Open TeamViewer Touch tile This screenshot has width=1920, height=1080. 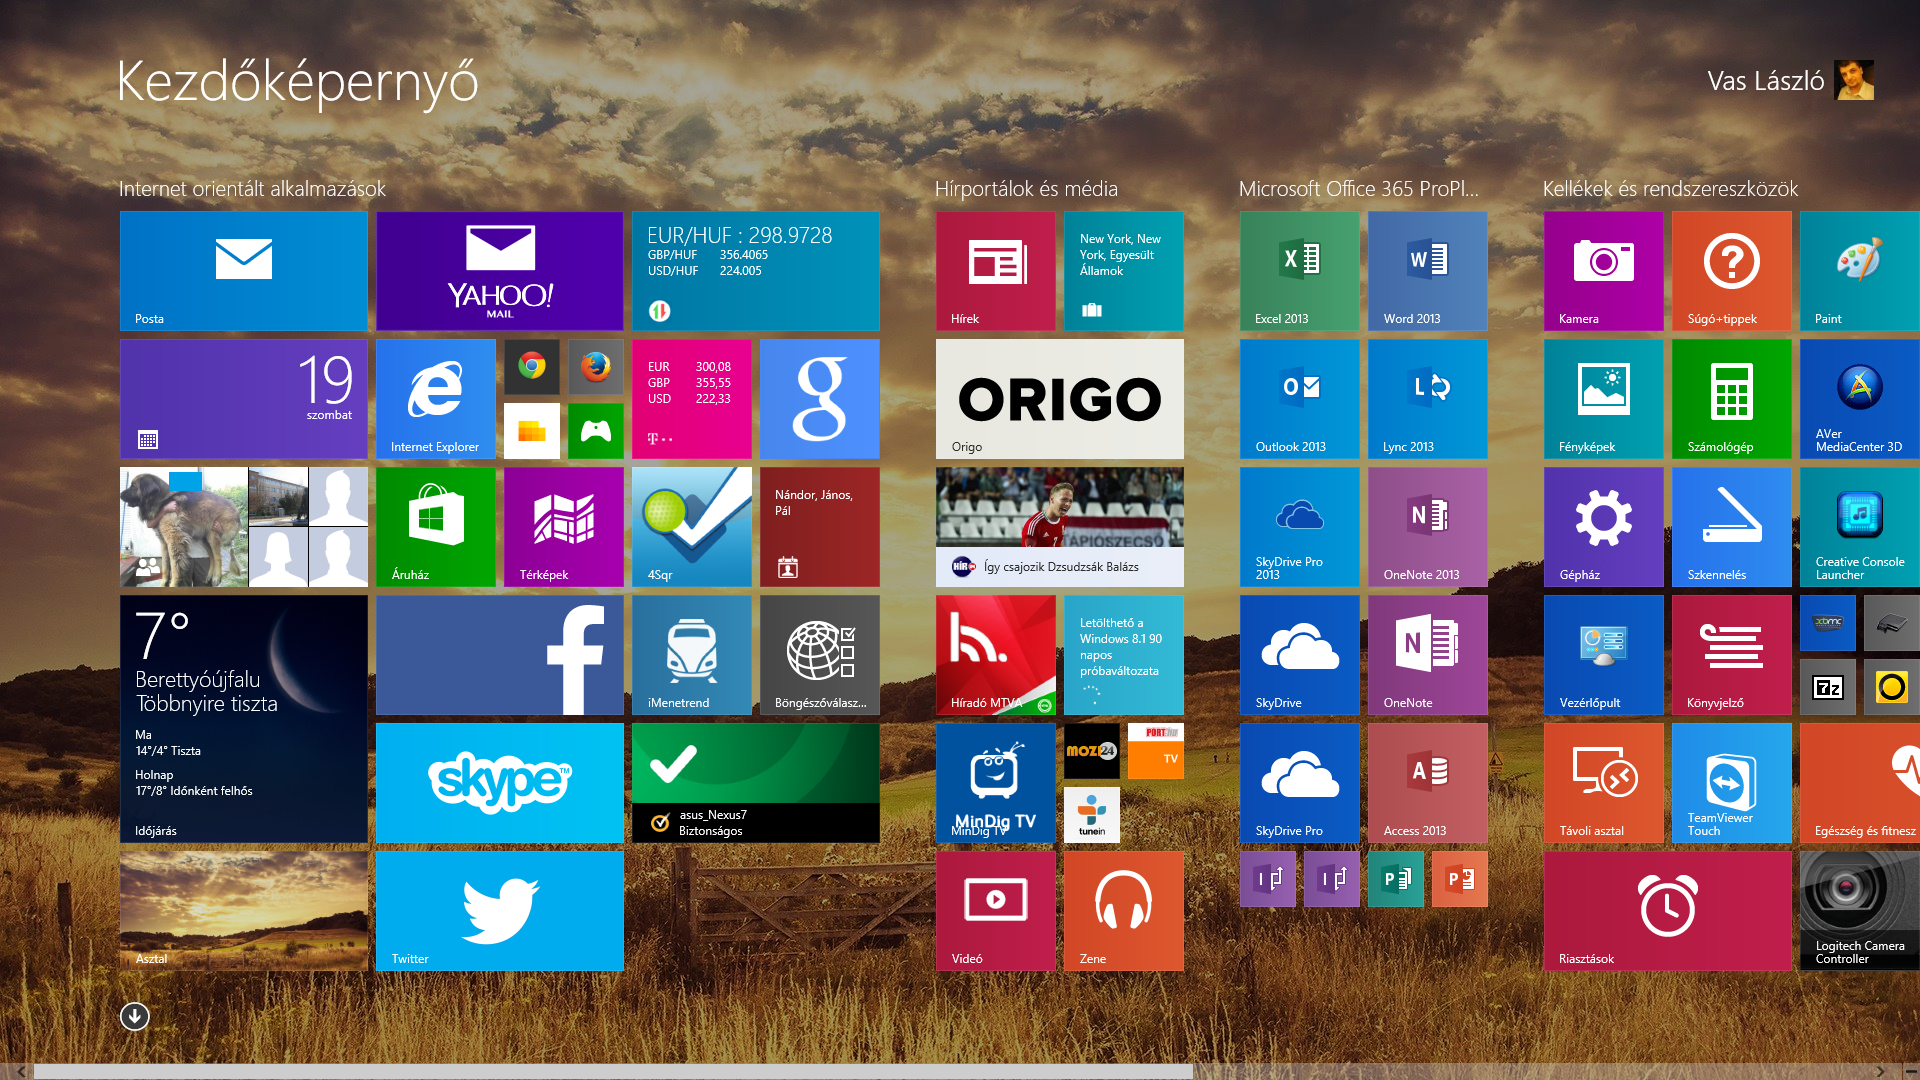1731,783
